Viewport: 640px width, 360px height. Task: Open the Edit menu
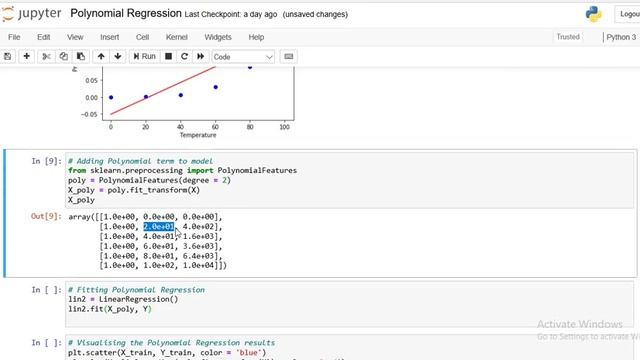pos(44,37)
